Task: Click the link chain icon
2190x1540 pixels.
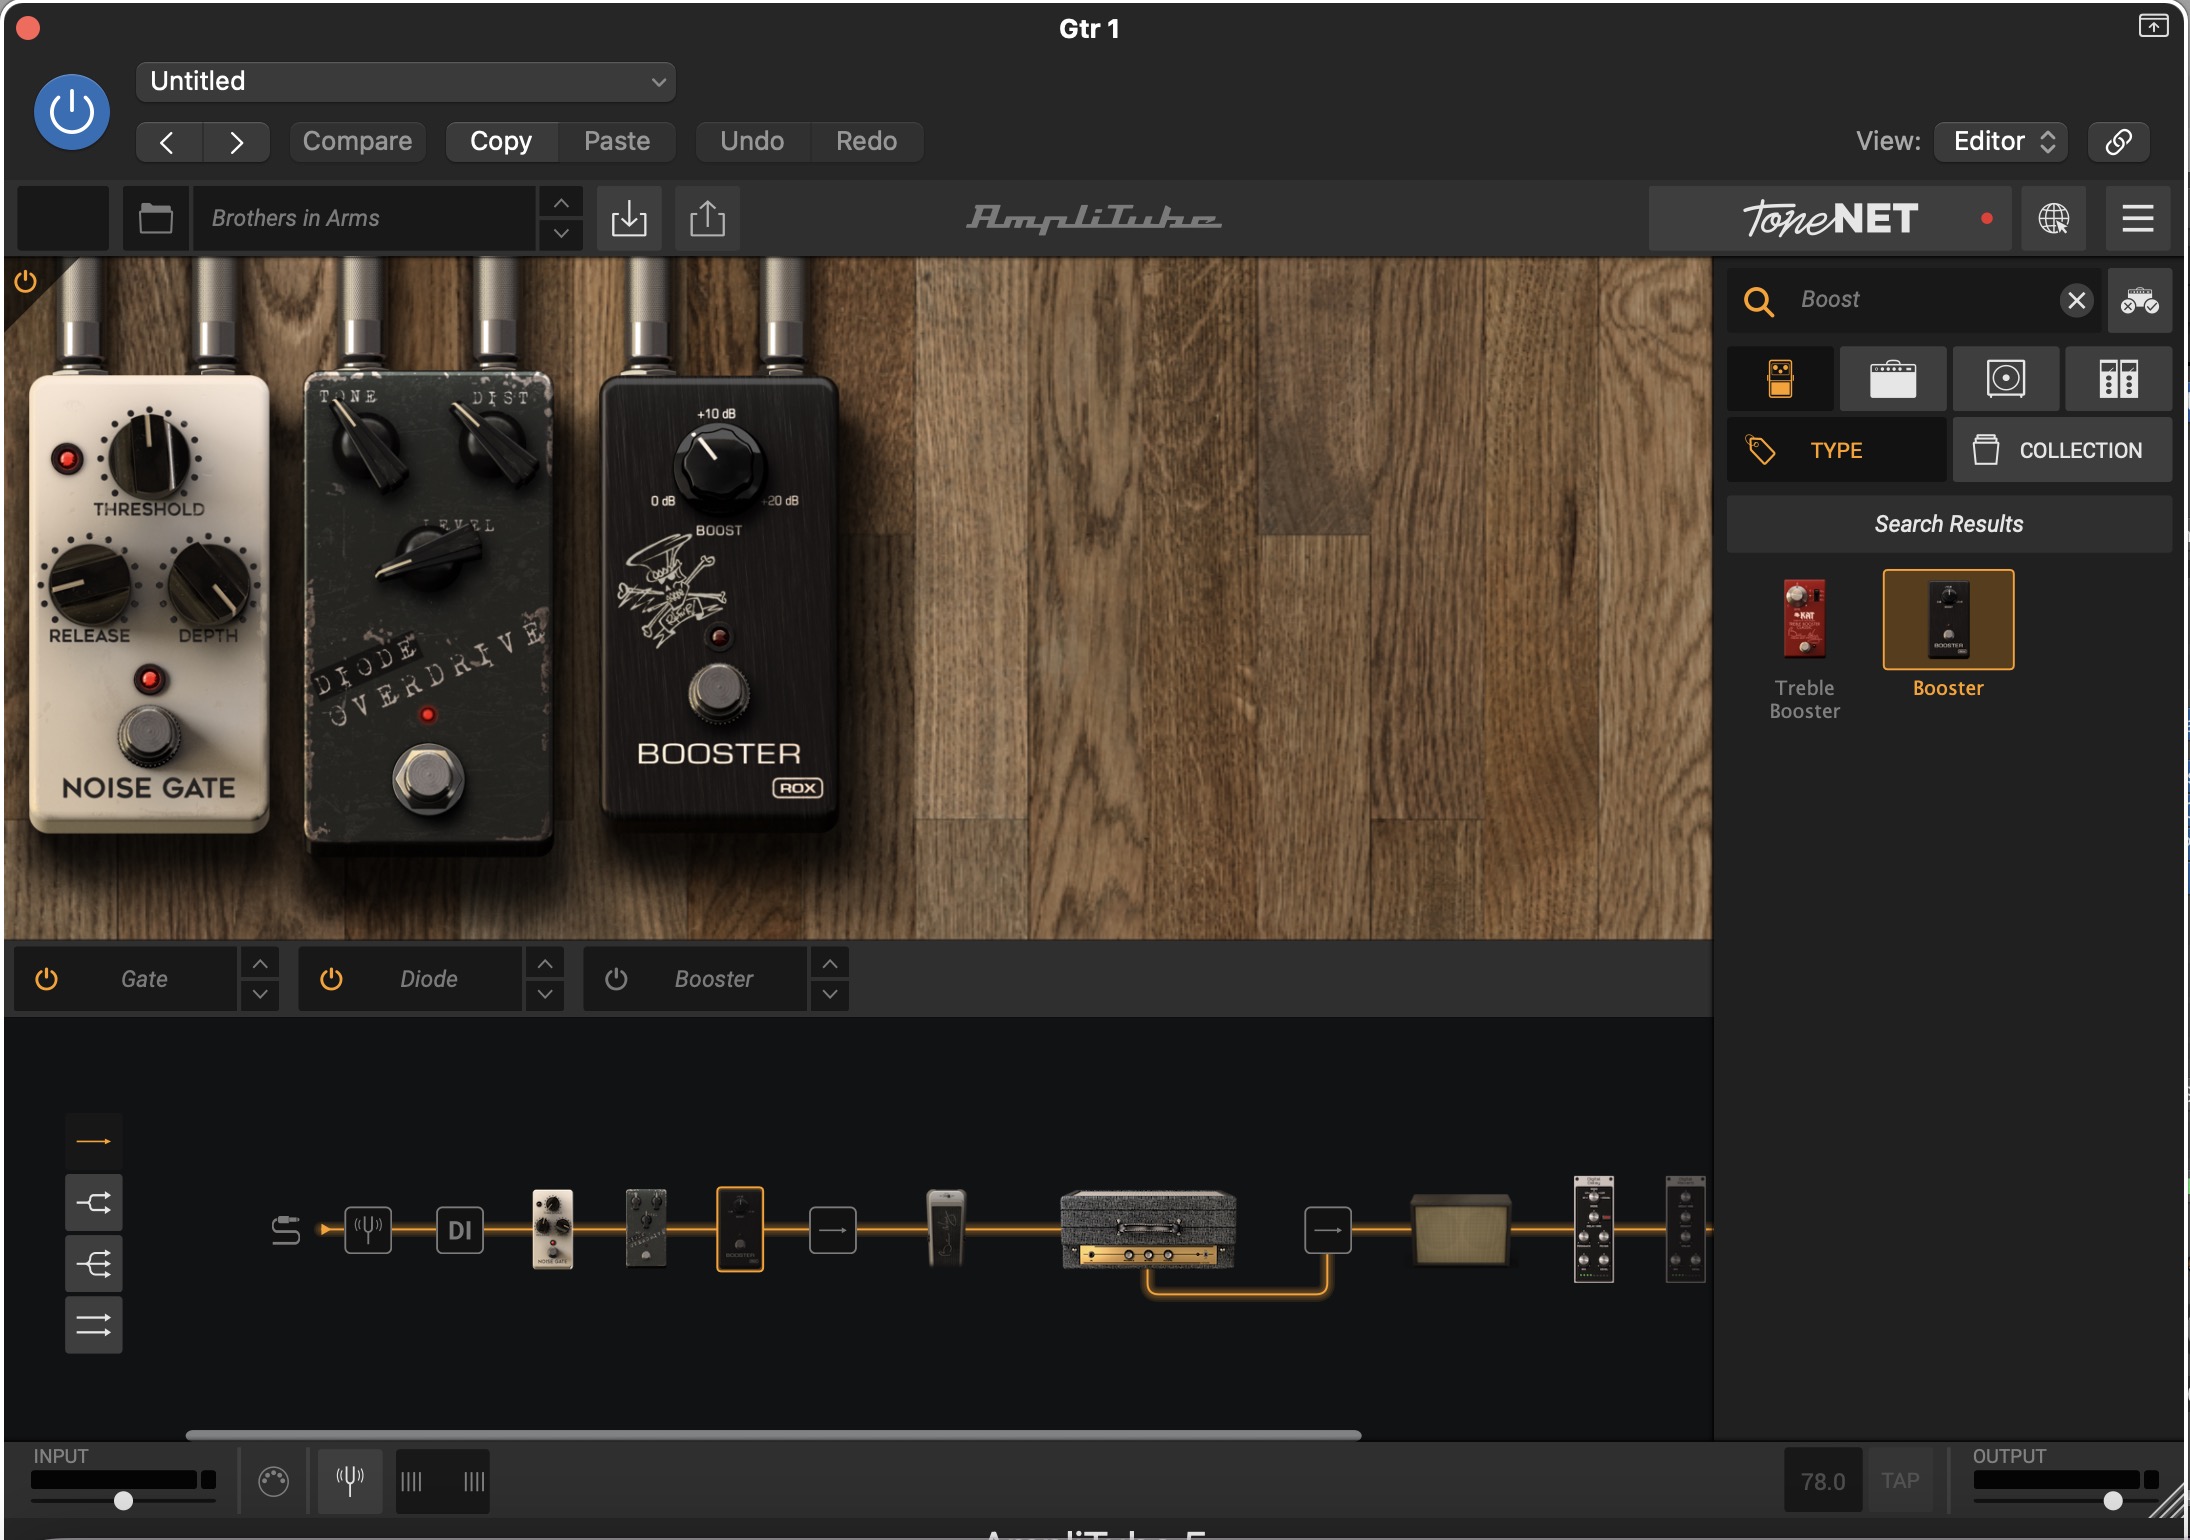Action: [2118, 141]
